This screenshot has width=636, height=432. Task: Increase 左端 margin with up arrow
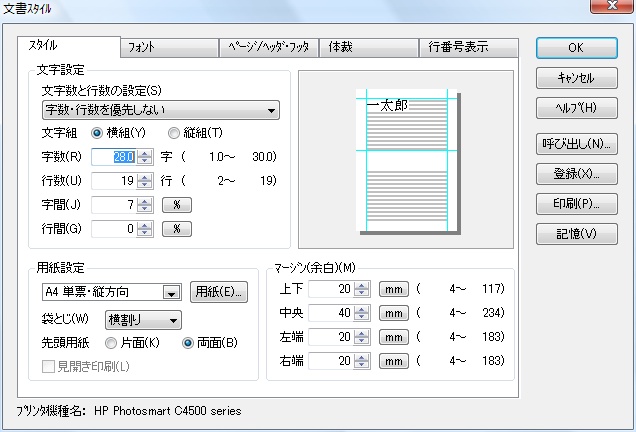pyautogui.click(x=361, y=333)
